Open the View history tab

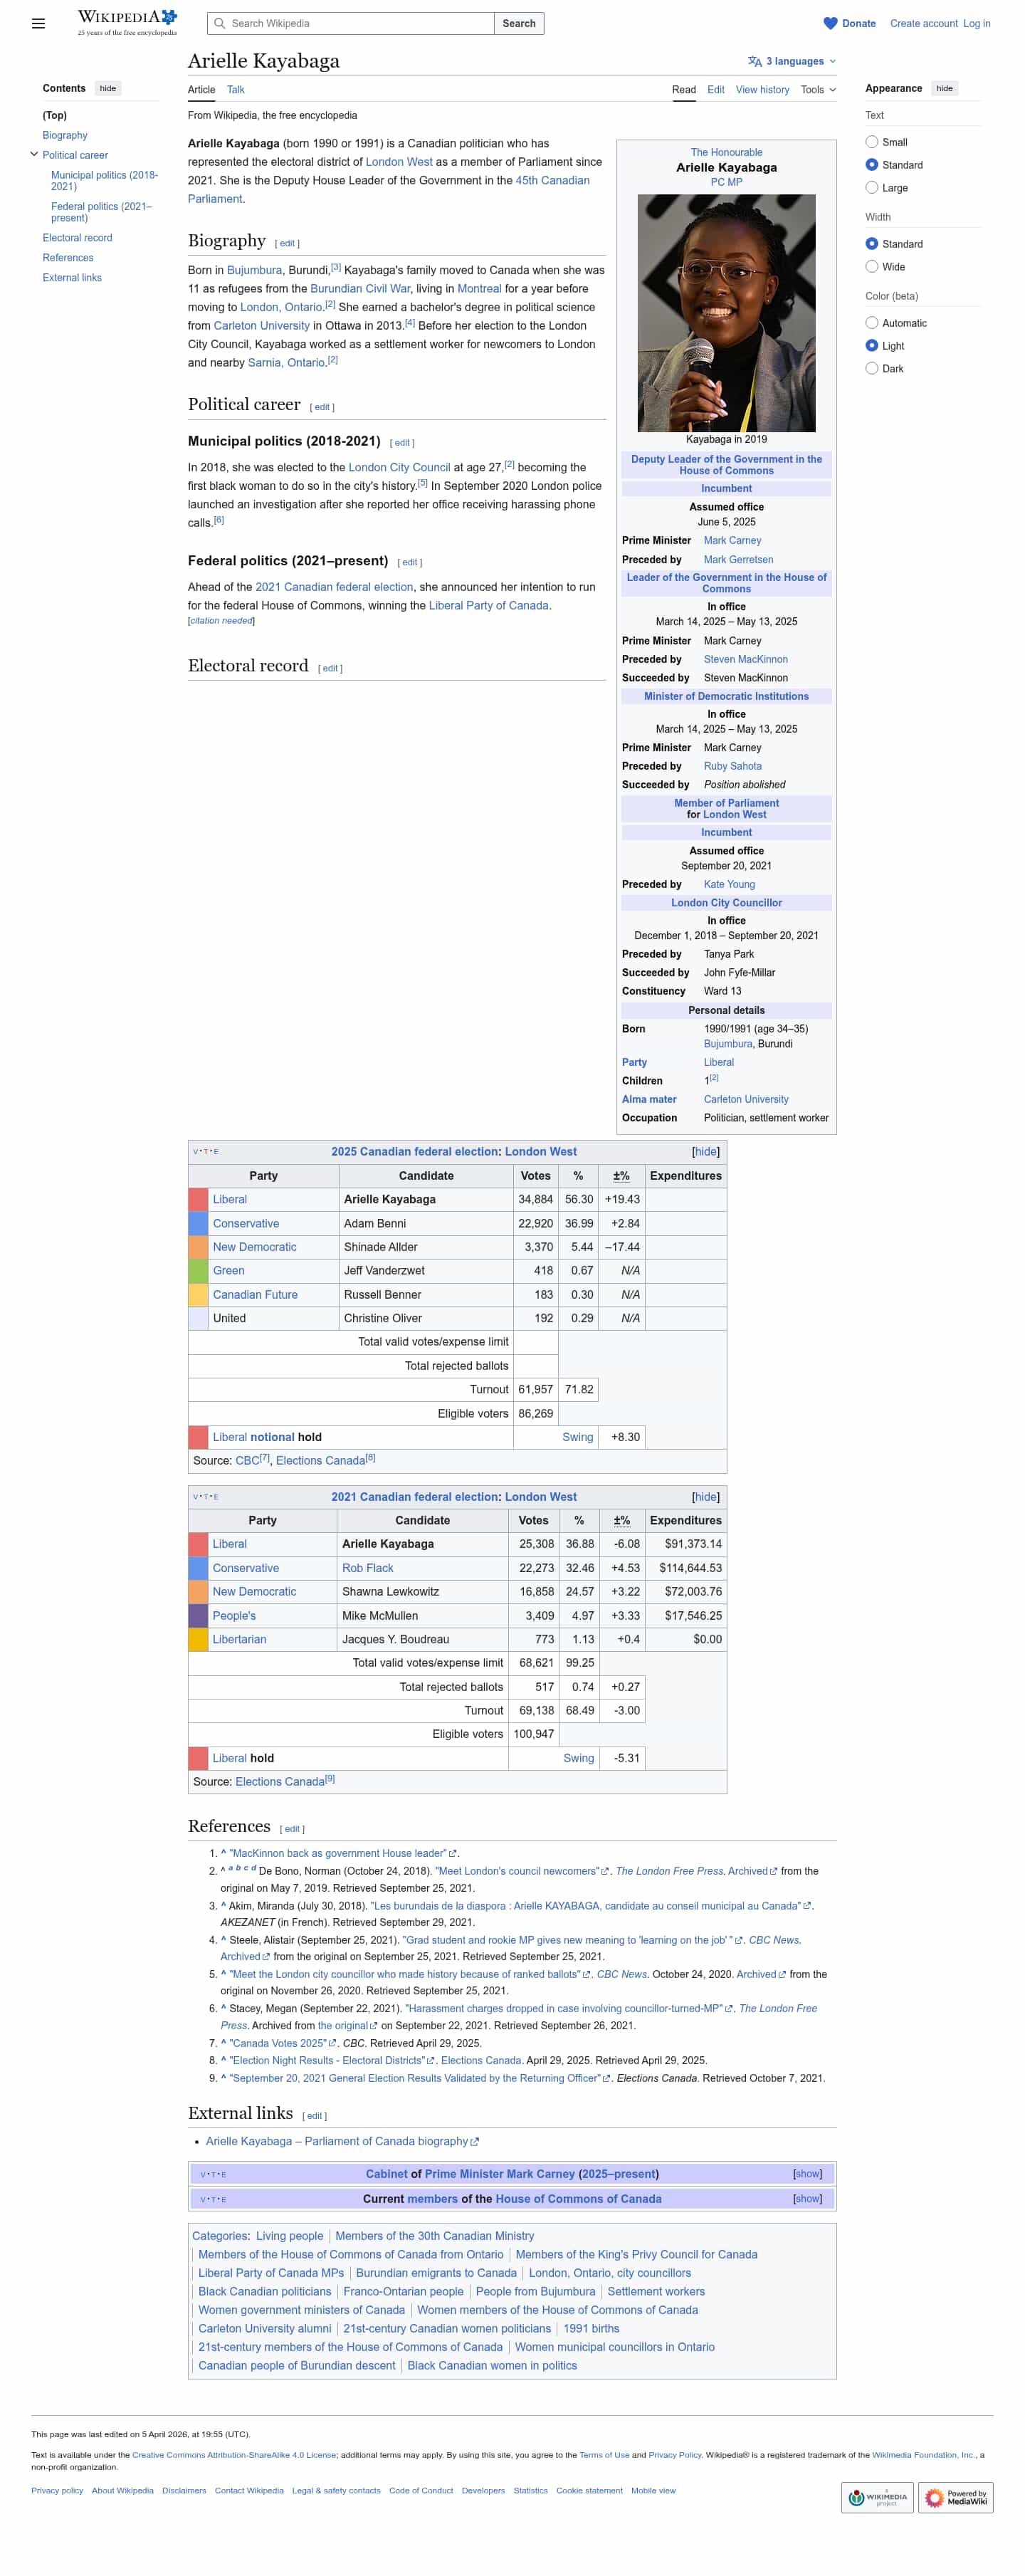(x=763, y=90)
